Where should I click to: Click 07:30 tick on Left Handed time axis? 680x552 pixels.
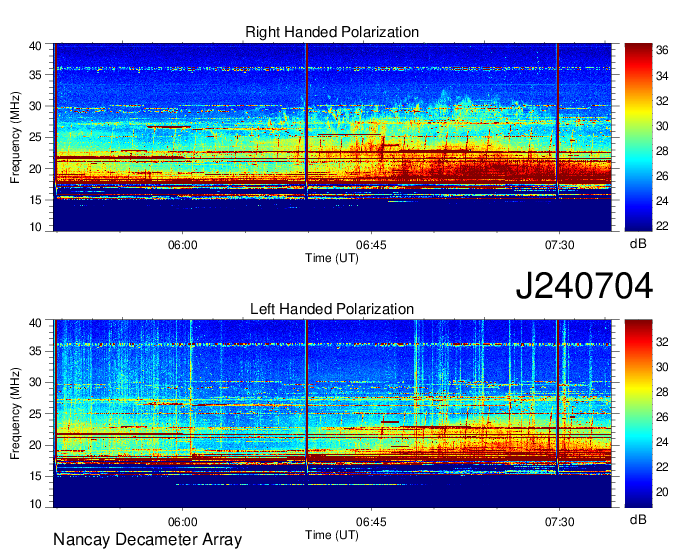559,521
